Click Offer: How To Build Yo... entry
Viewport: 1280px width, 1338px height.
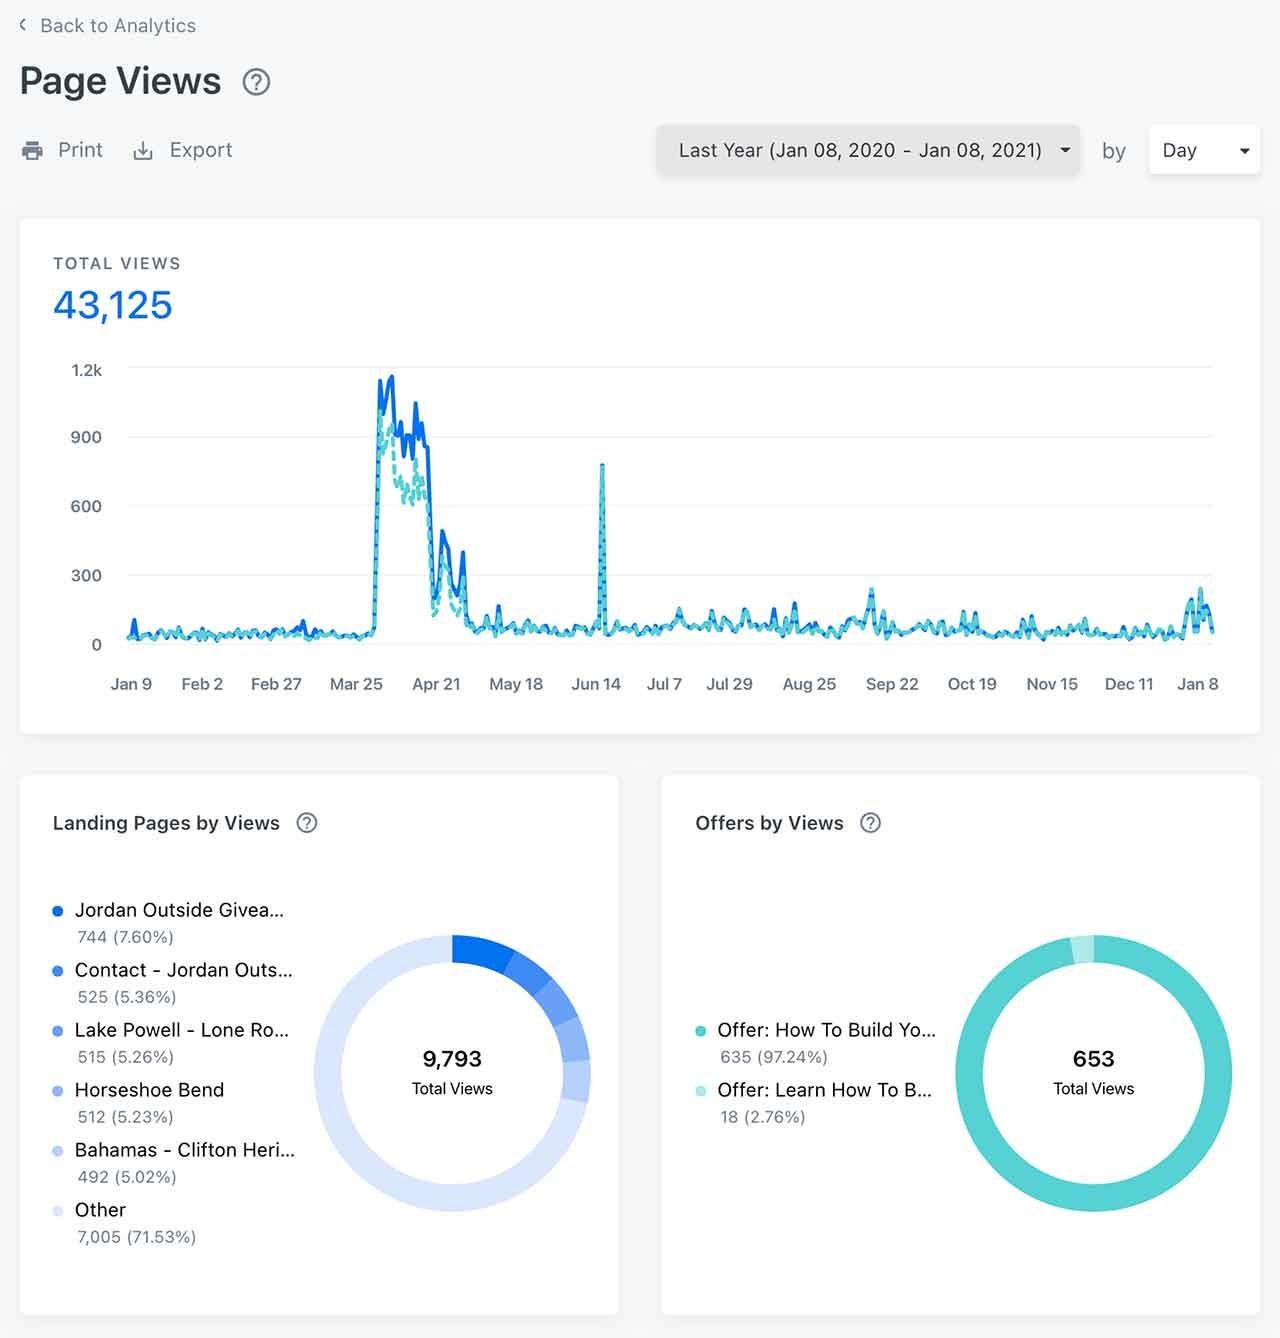(827, 1030)
